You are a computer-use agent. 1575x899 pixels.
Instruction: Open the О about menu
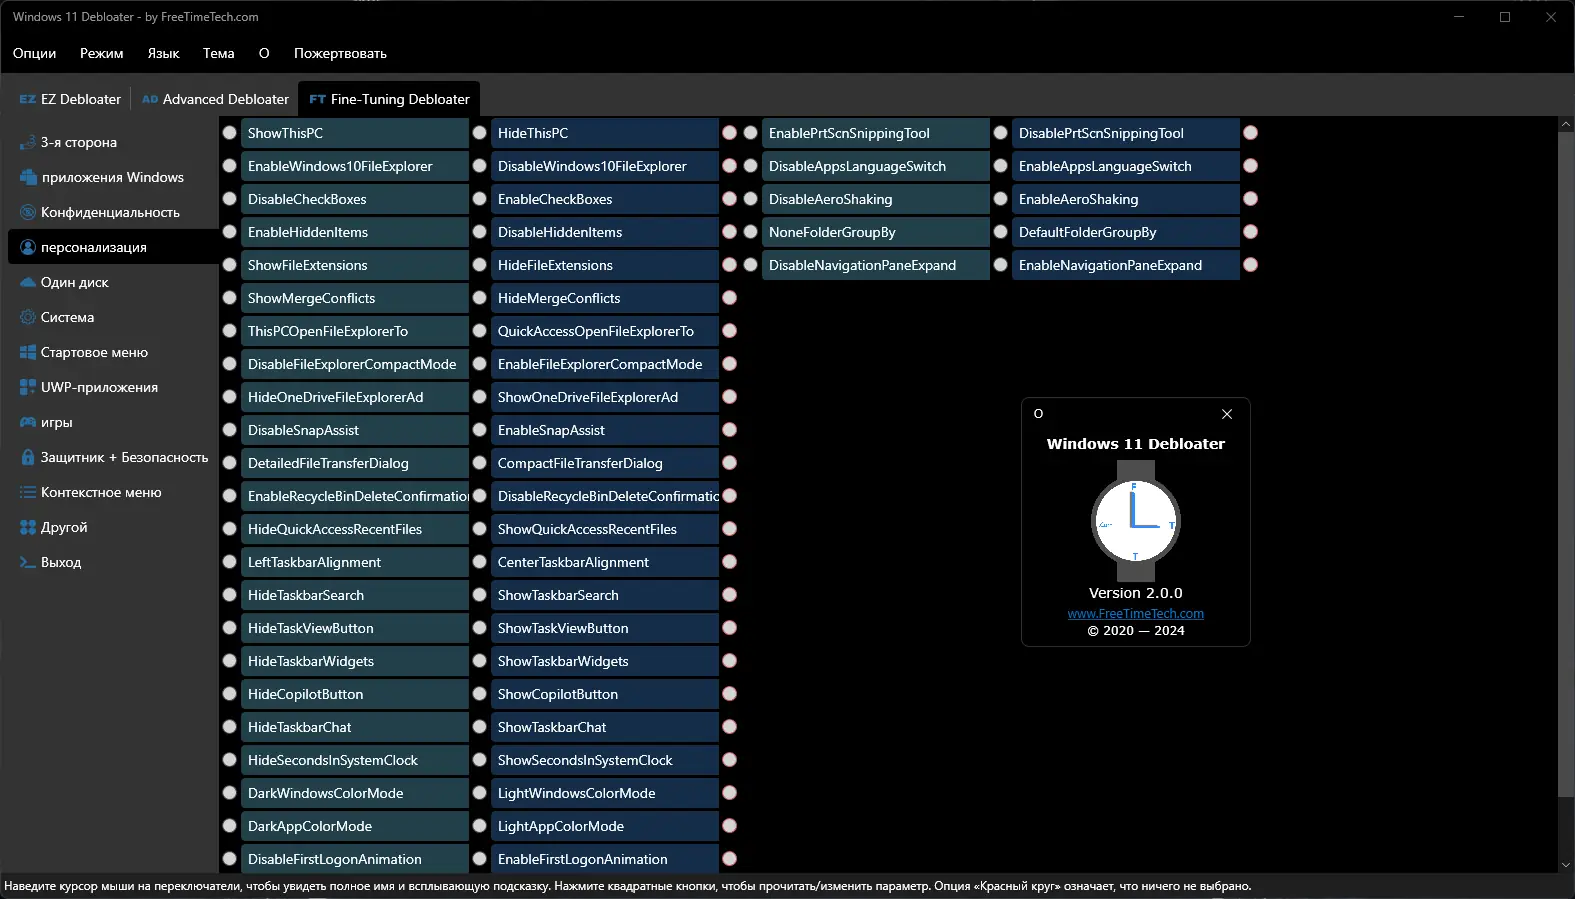tap(264, 53)
